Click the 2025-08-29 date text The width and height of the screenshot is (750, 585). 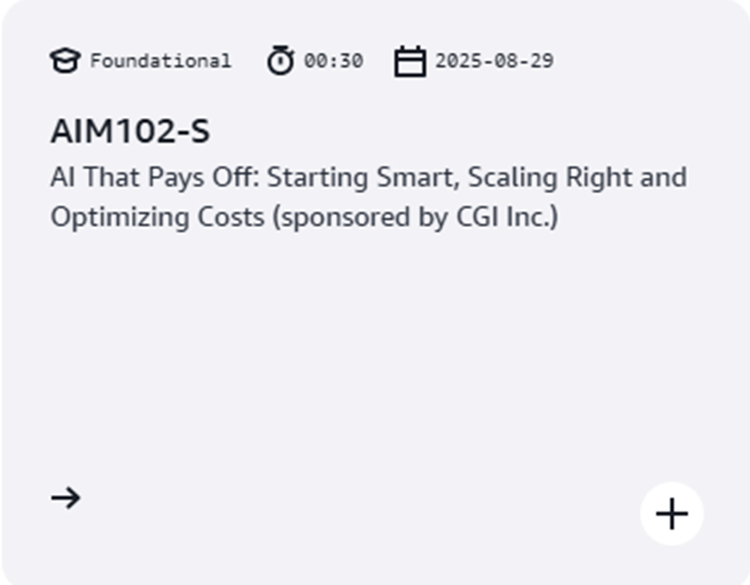494,61
